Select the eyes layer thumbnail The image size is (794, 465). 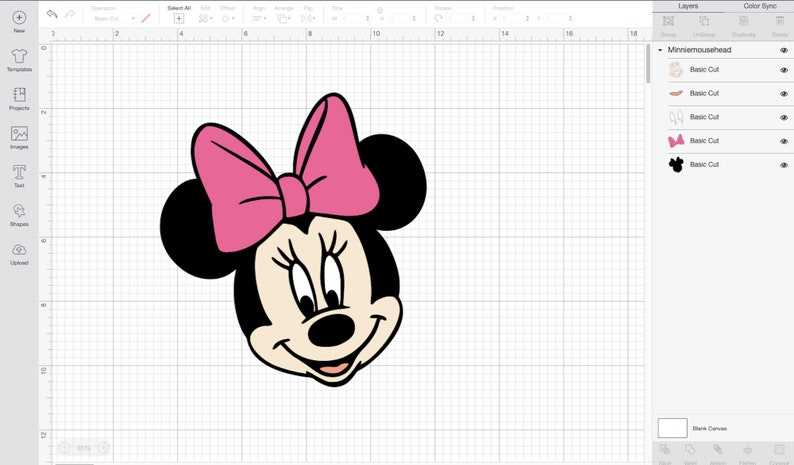tap(676, 118)
